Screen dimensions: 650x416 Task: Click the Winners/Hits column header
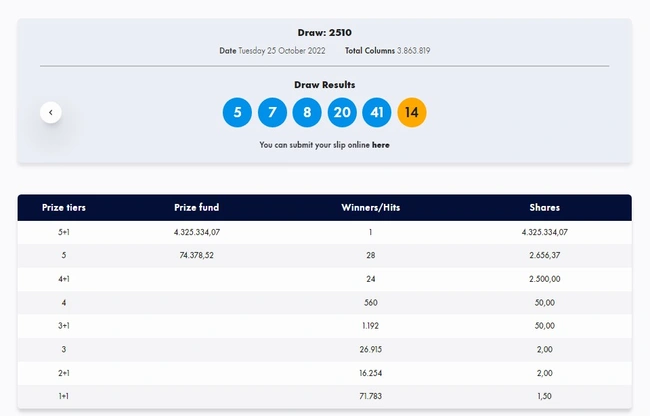pyautogui.click(x=370, y=208)
